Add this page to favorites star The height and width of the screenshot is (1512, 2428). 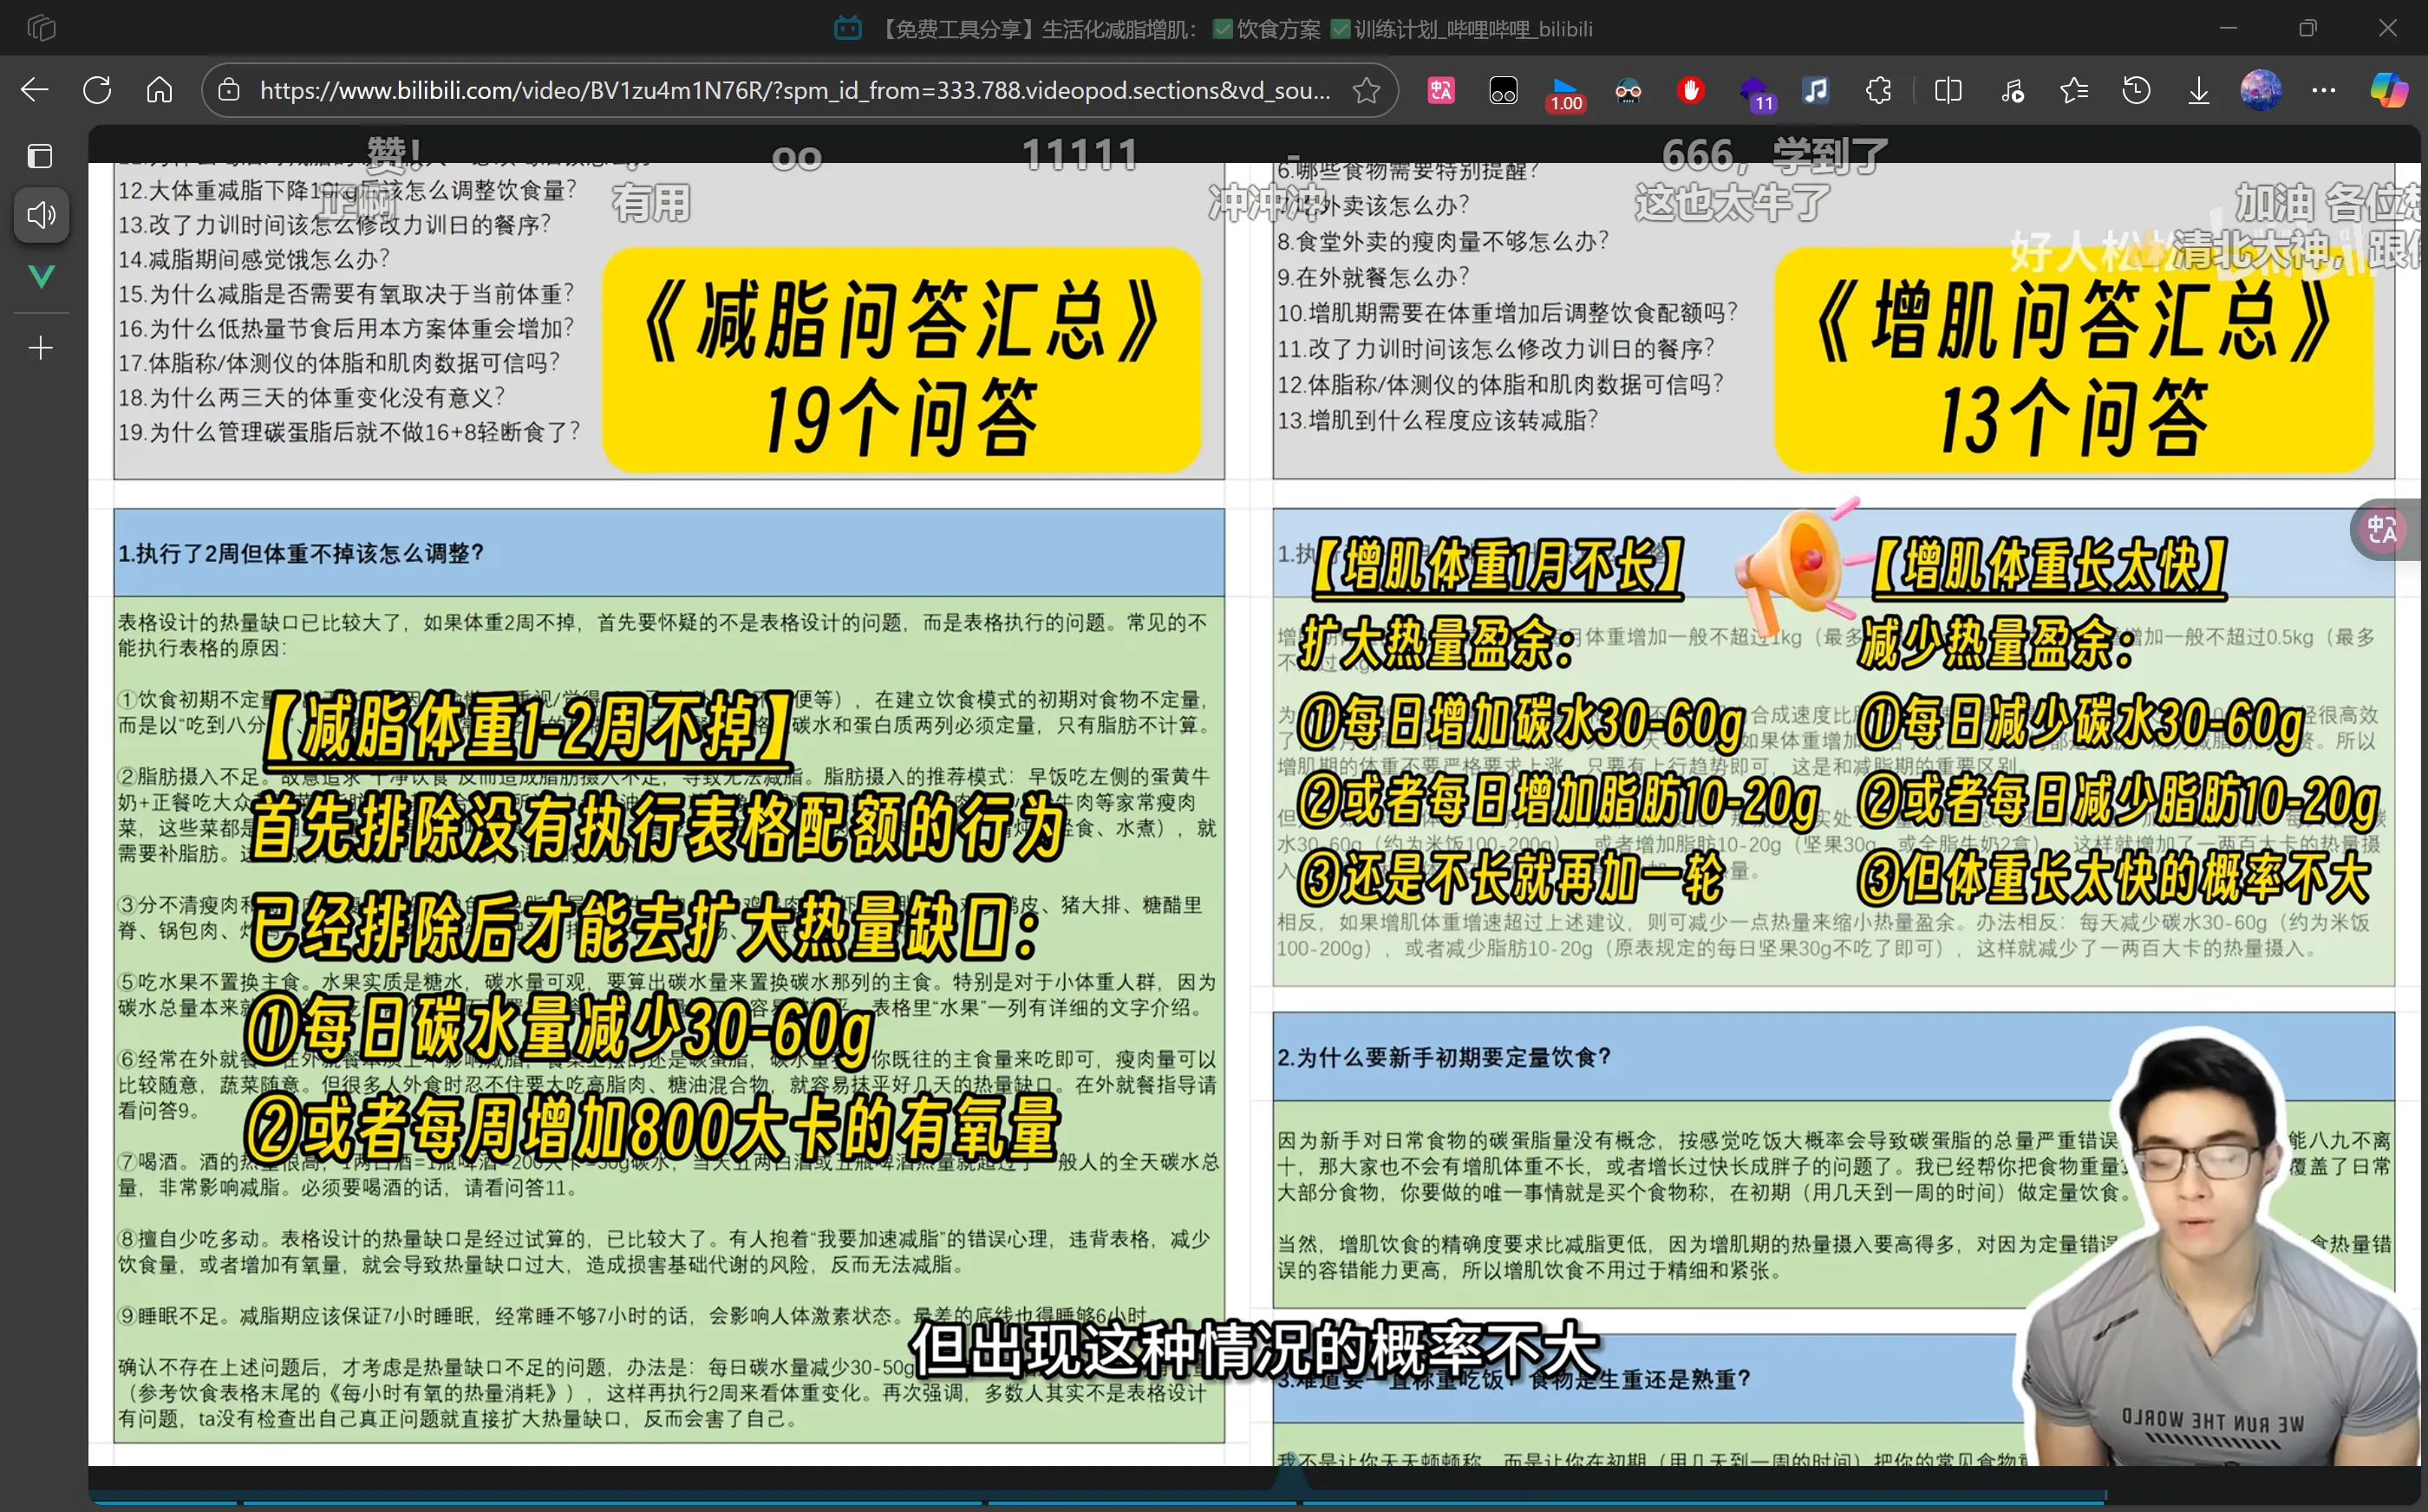[x=1366, y=91]
